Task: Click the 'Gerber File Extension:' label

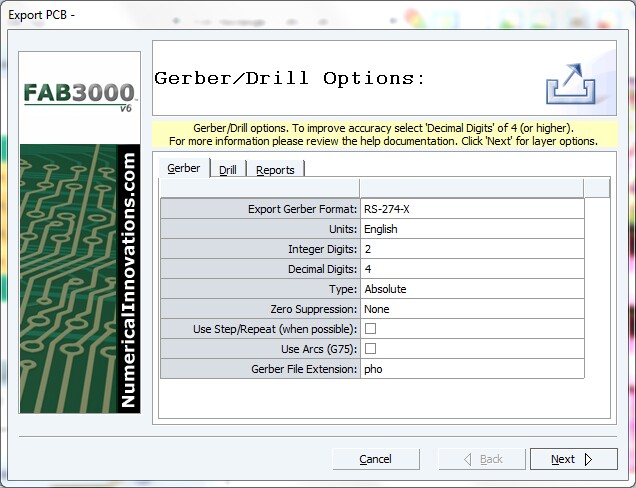Action: (x=304, y=369)
